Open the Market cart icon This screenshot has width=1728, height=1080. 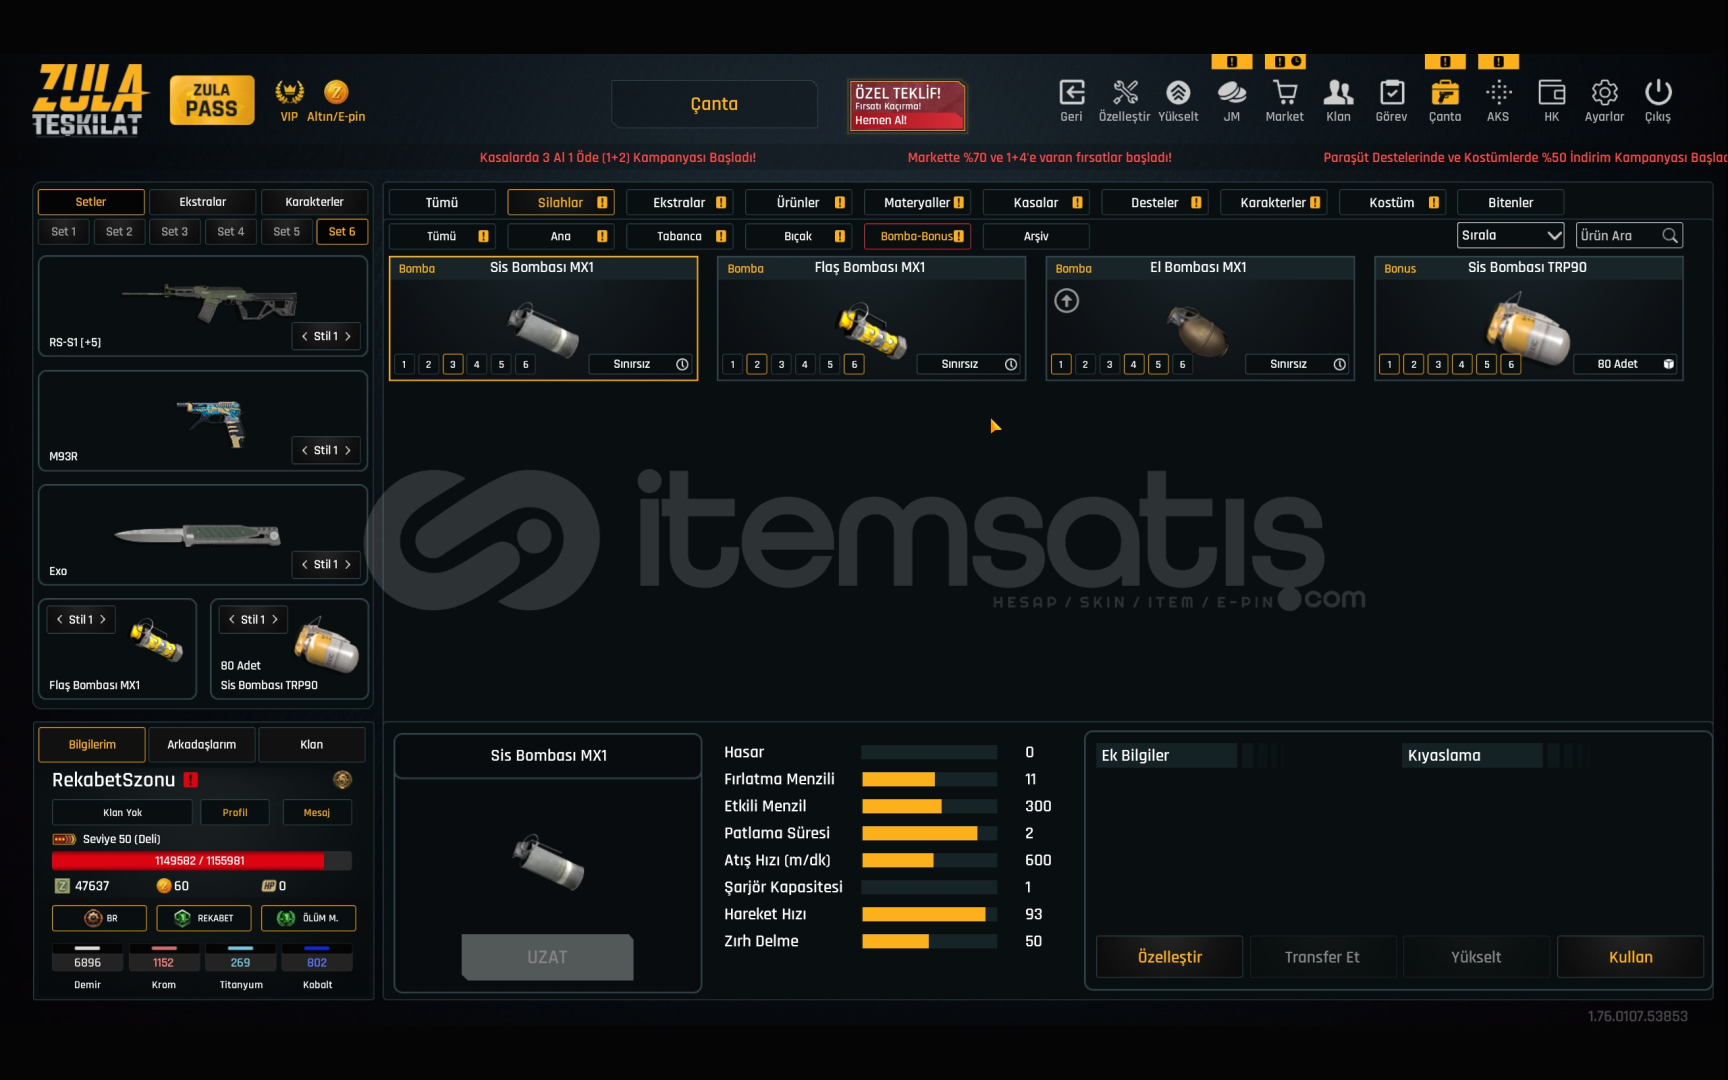[1285, 93]
